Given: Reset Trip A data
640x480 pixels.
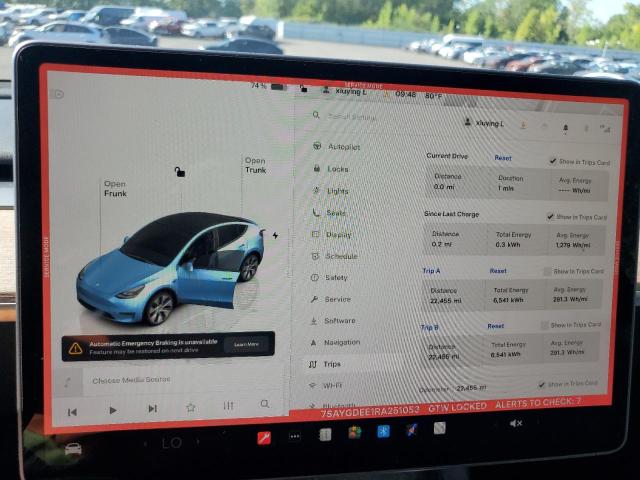Looking at the screenshot, I should [x=498, y=271].
